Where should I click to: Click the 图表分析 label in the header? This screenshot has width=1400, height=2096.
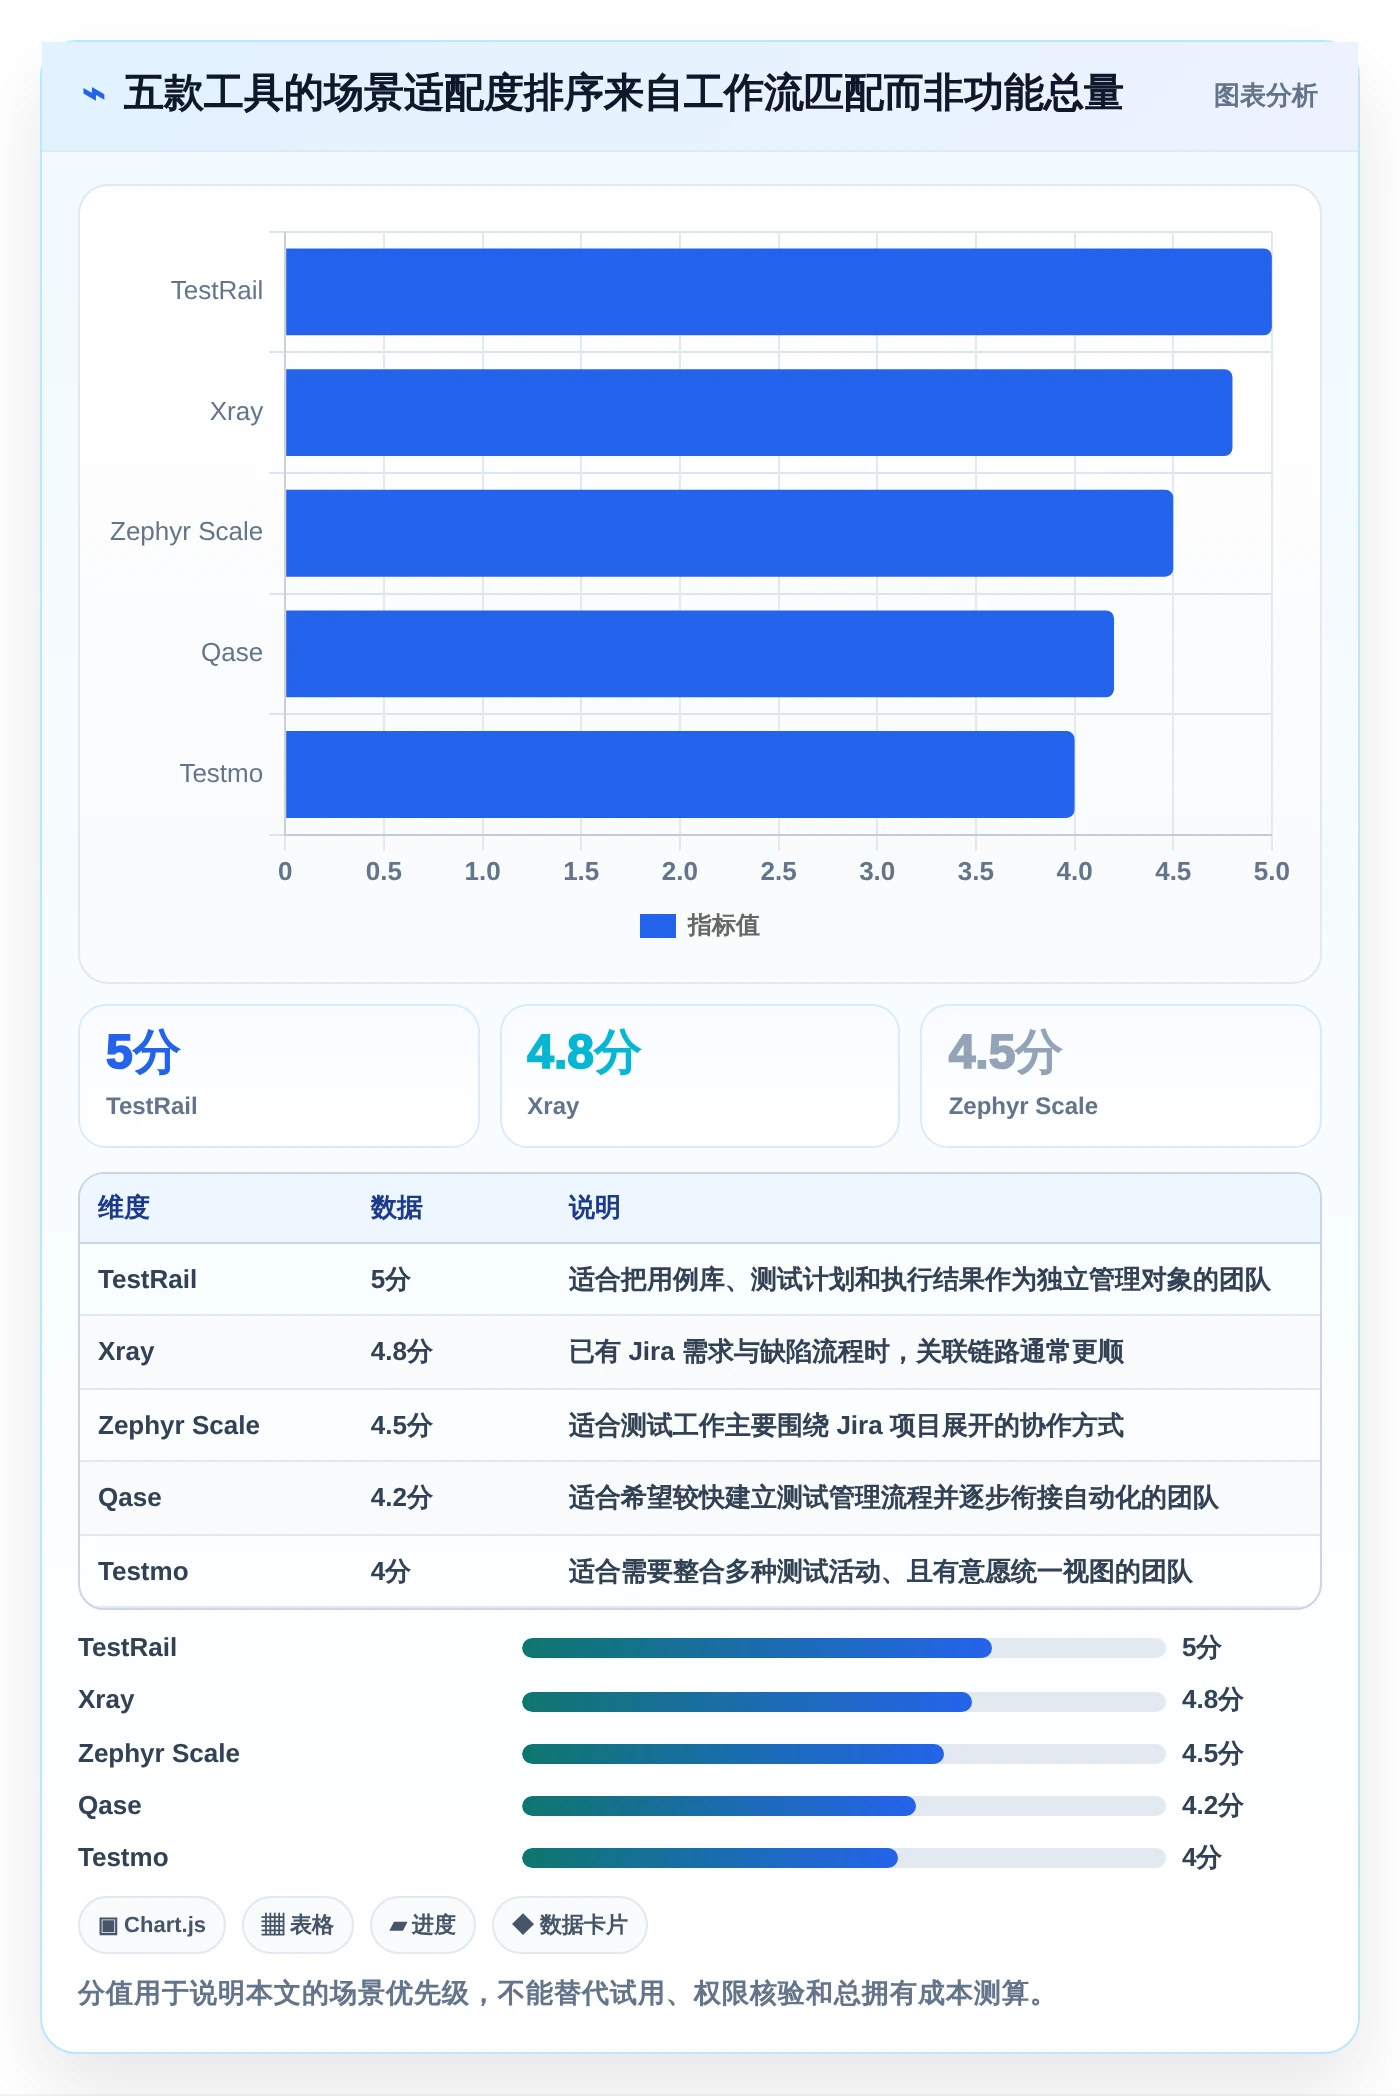pyautogui.click(x=1265, y=95)
